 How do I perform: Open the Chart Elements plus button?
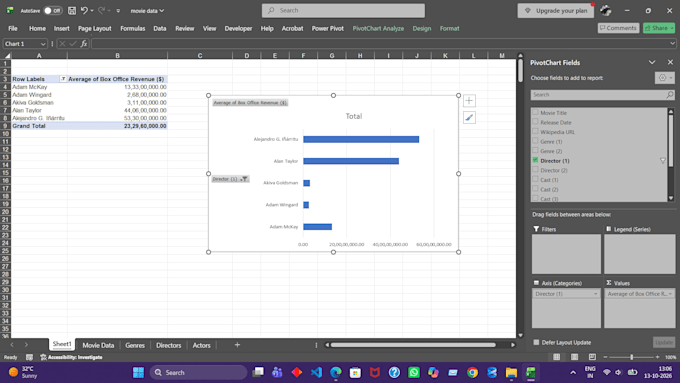[469, 101]
